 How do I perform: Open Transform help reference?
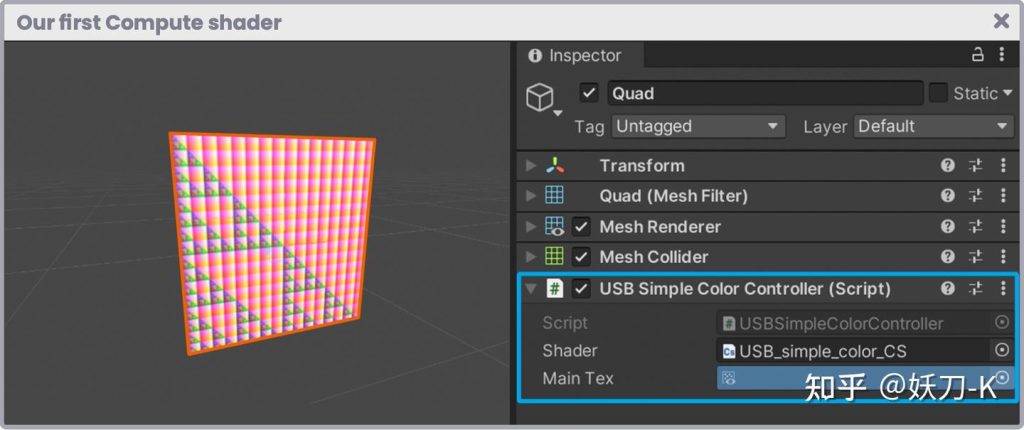948,166
